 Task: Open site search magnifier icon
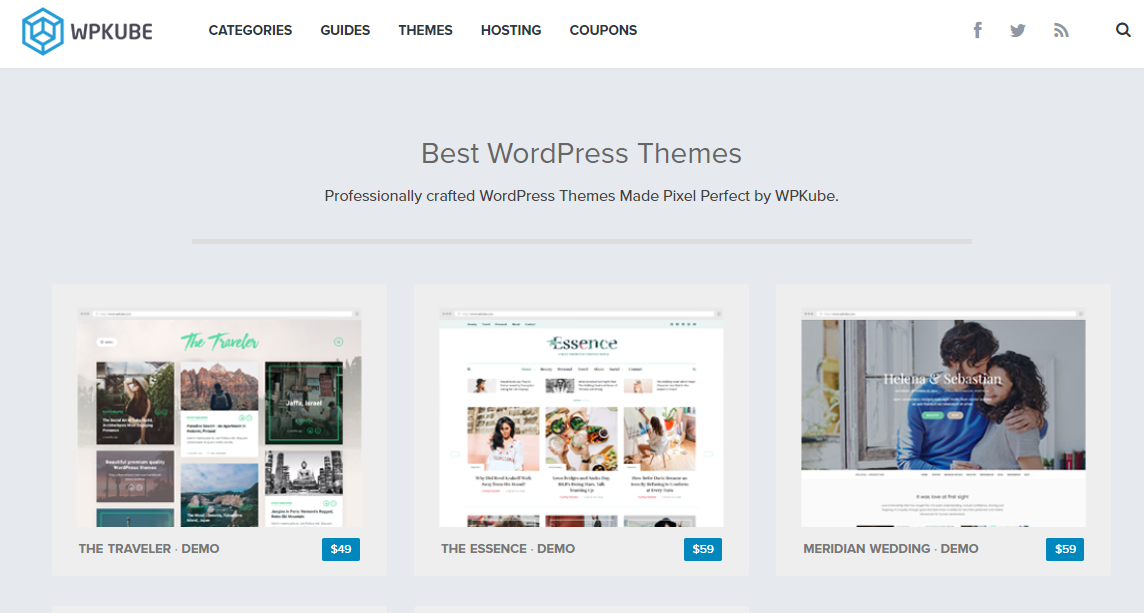pyautogui.click(x=1123, y=30)
